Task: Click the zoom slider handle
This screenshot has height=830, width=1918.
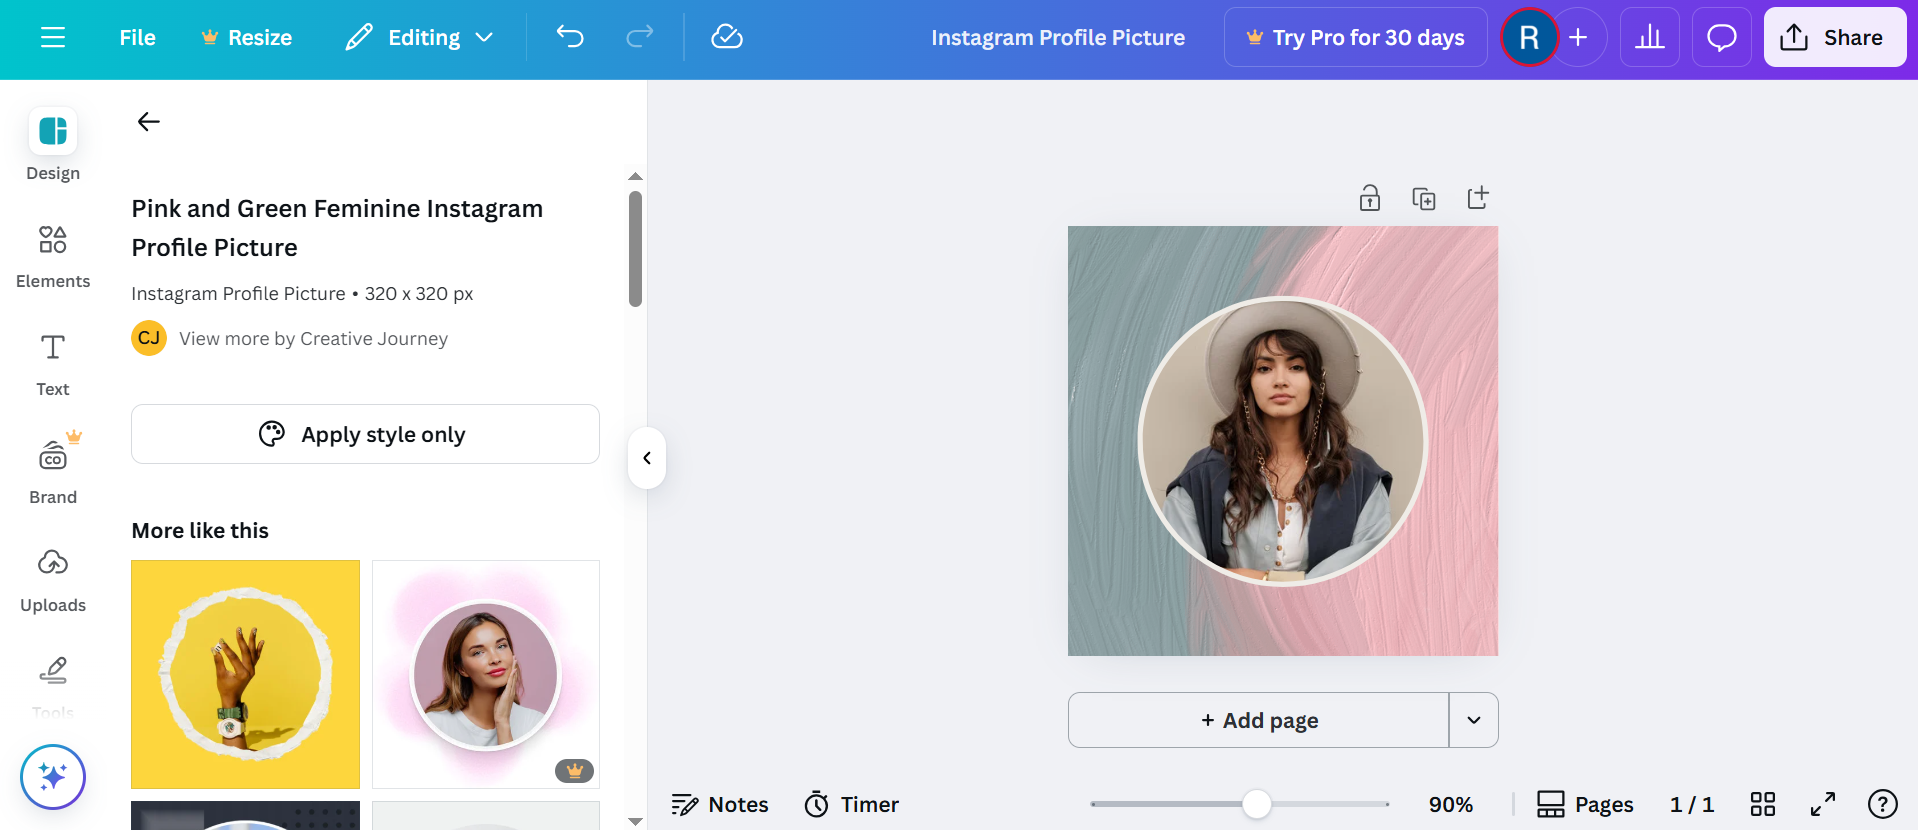Action: coord(1257,804)
